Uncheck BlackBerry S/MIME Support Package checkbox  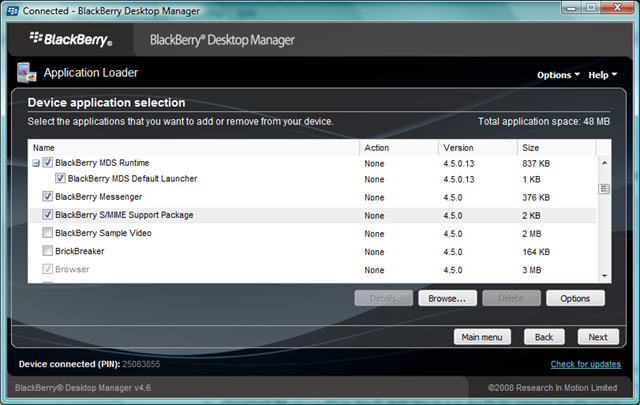(x=48, y=214)
